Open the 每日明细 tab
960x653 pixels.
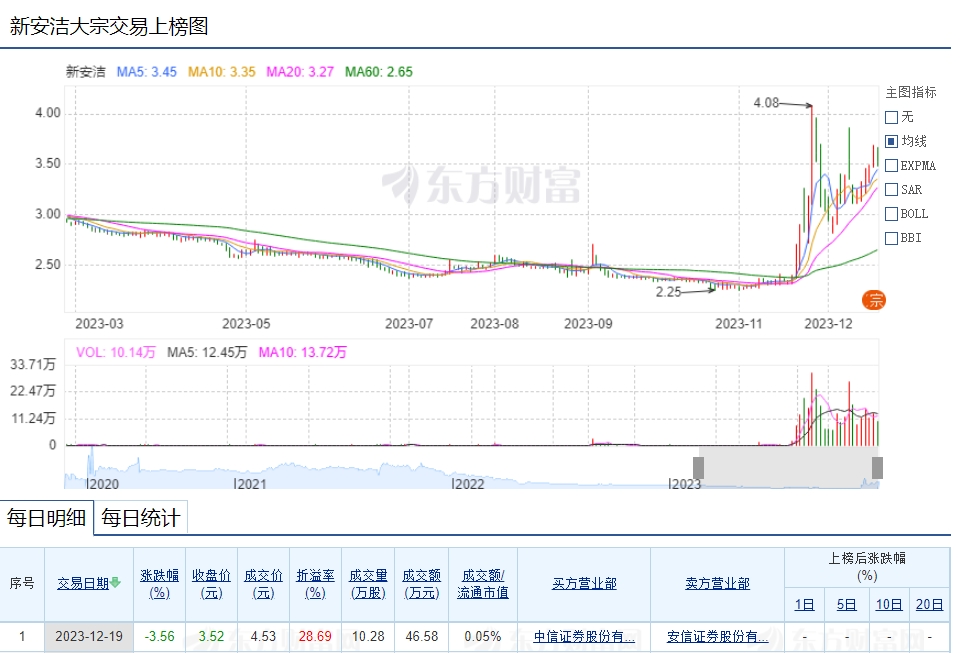(46, 518)
